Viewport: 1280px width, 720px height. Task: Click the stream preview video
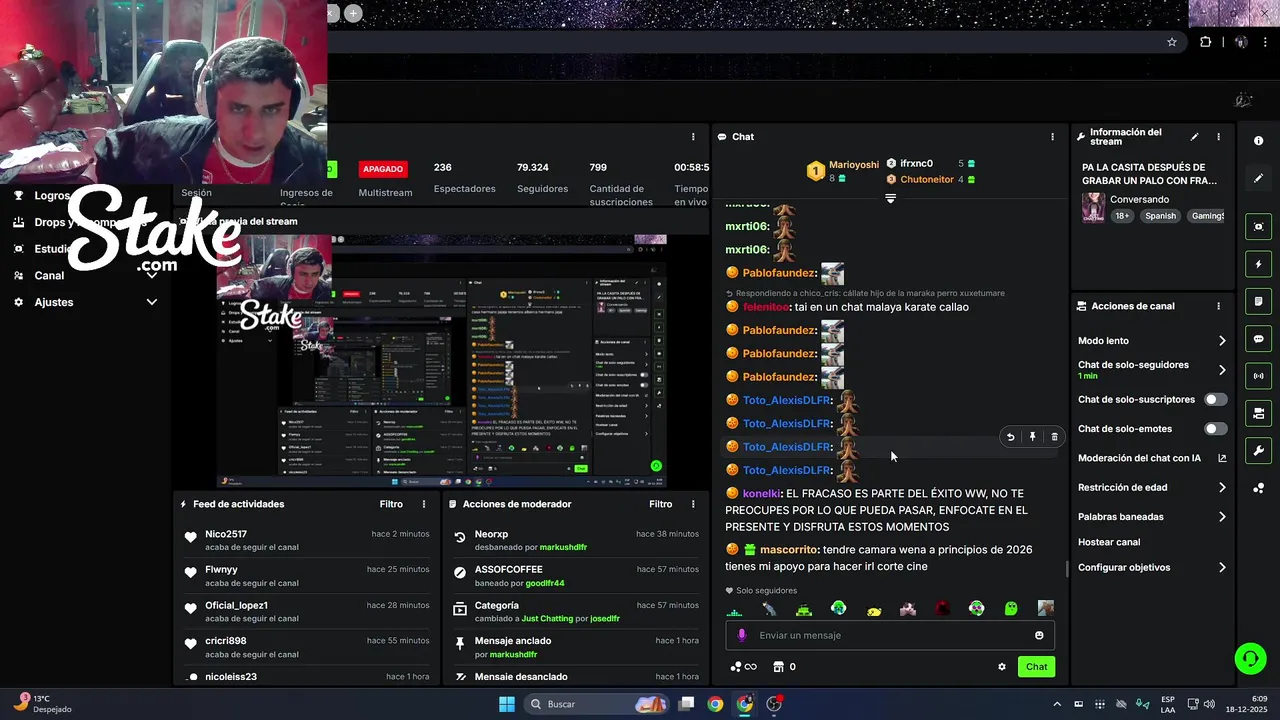[x=441, y=360]
